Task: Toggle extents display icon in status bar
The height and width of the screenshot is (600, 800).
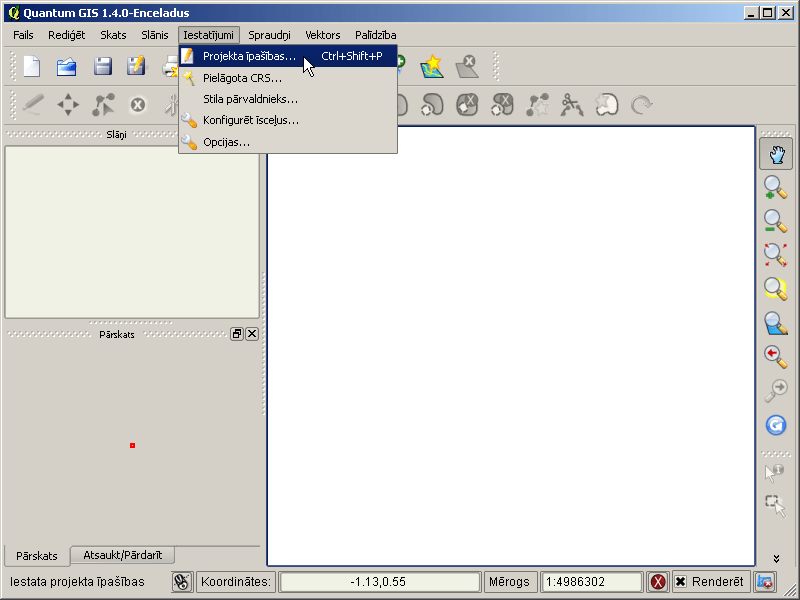Action: click(x=182, y=582)
